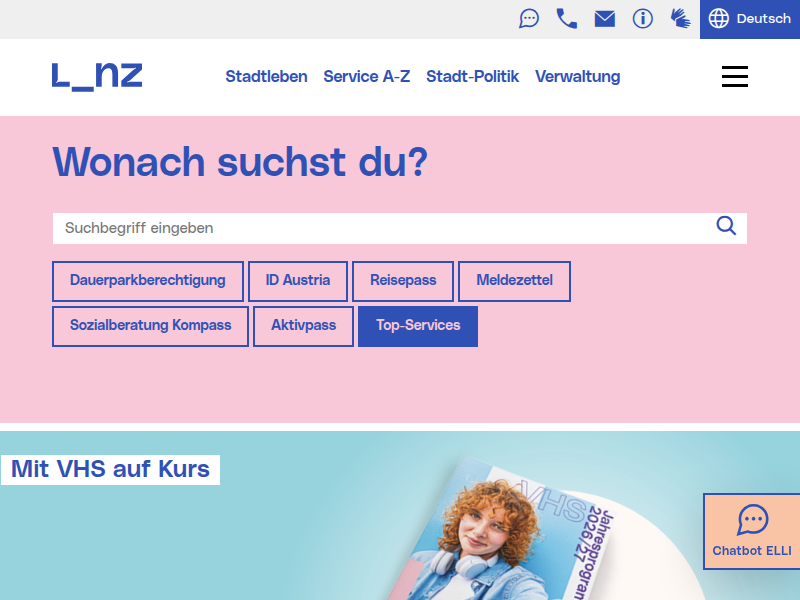Click the Wonach suchst du? heading
Viewport: 800px width, 600px height.
click(240, 162)
